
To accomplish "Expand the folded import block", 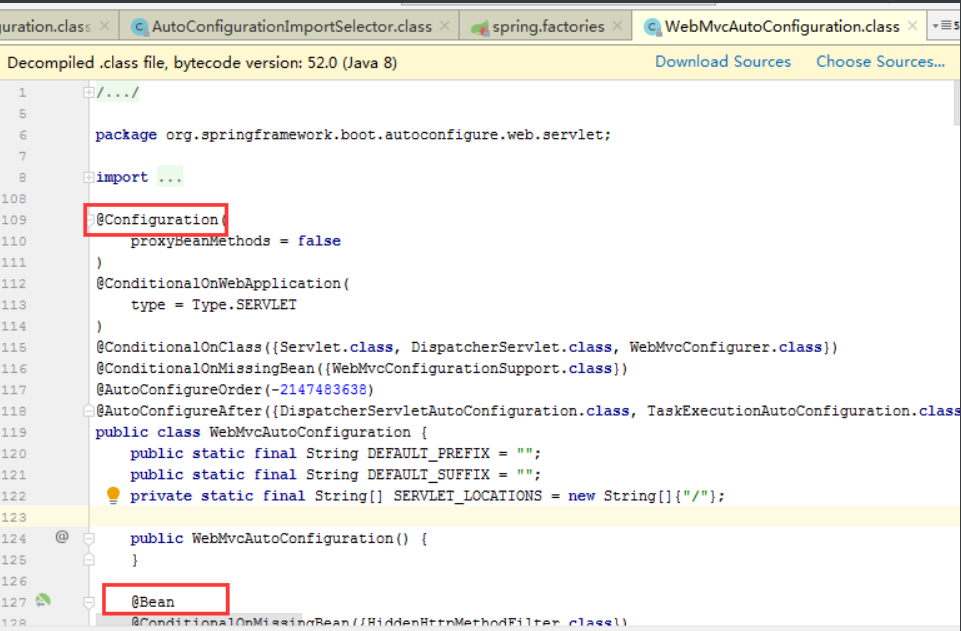I will coord(89,177).
